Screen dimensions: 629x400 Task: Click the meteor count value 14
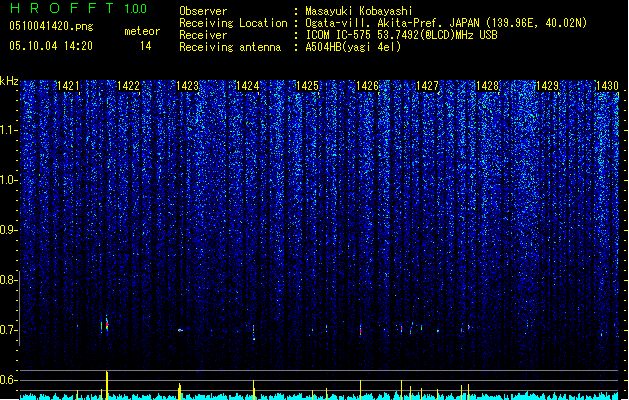(x=146, y=46)
